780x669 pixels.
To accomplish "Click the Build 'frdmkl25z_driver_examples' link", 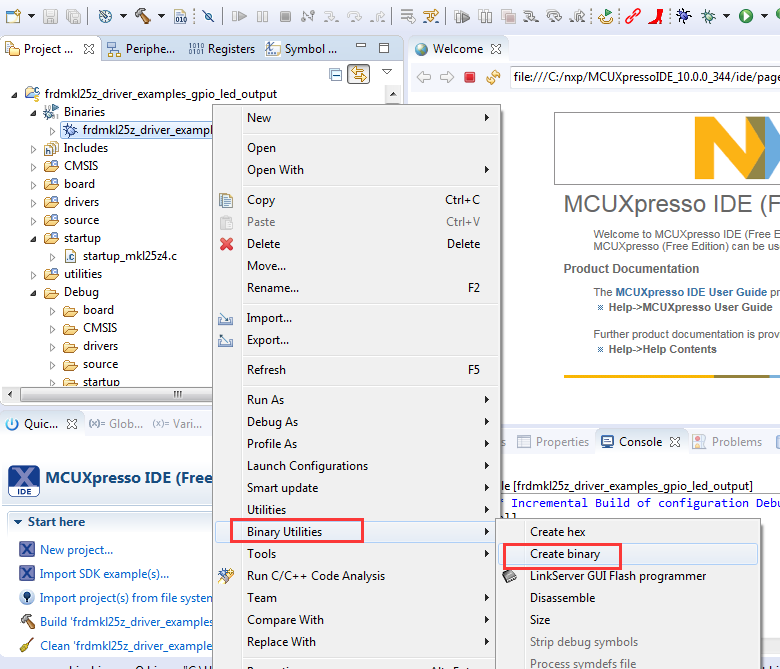I will (126, 622).
